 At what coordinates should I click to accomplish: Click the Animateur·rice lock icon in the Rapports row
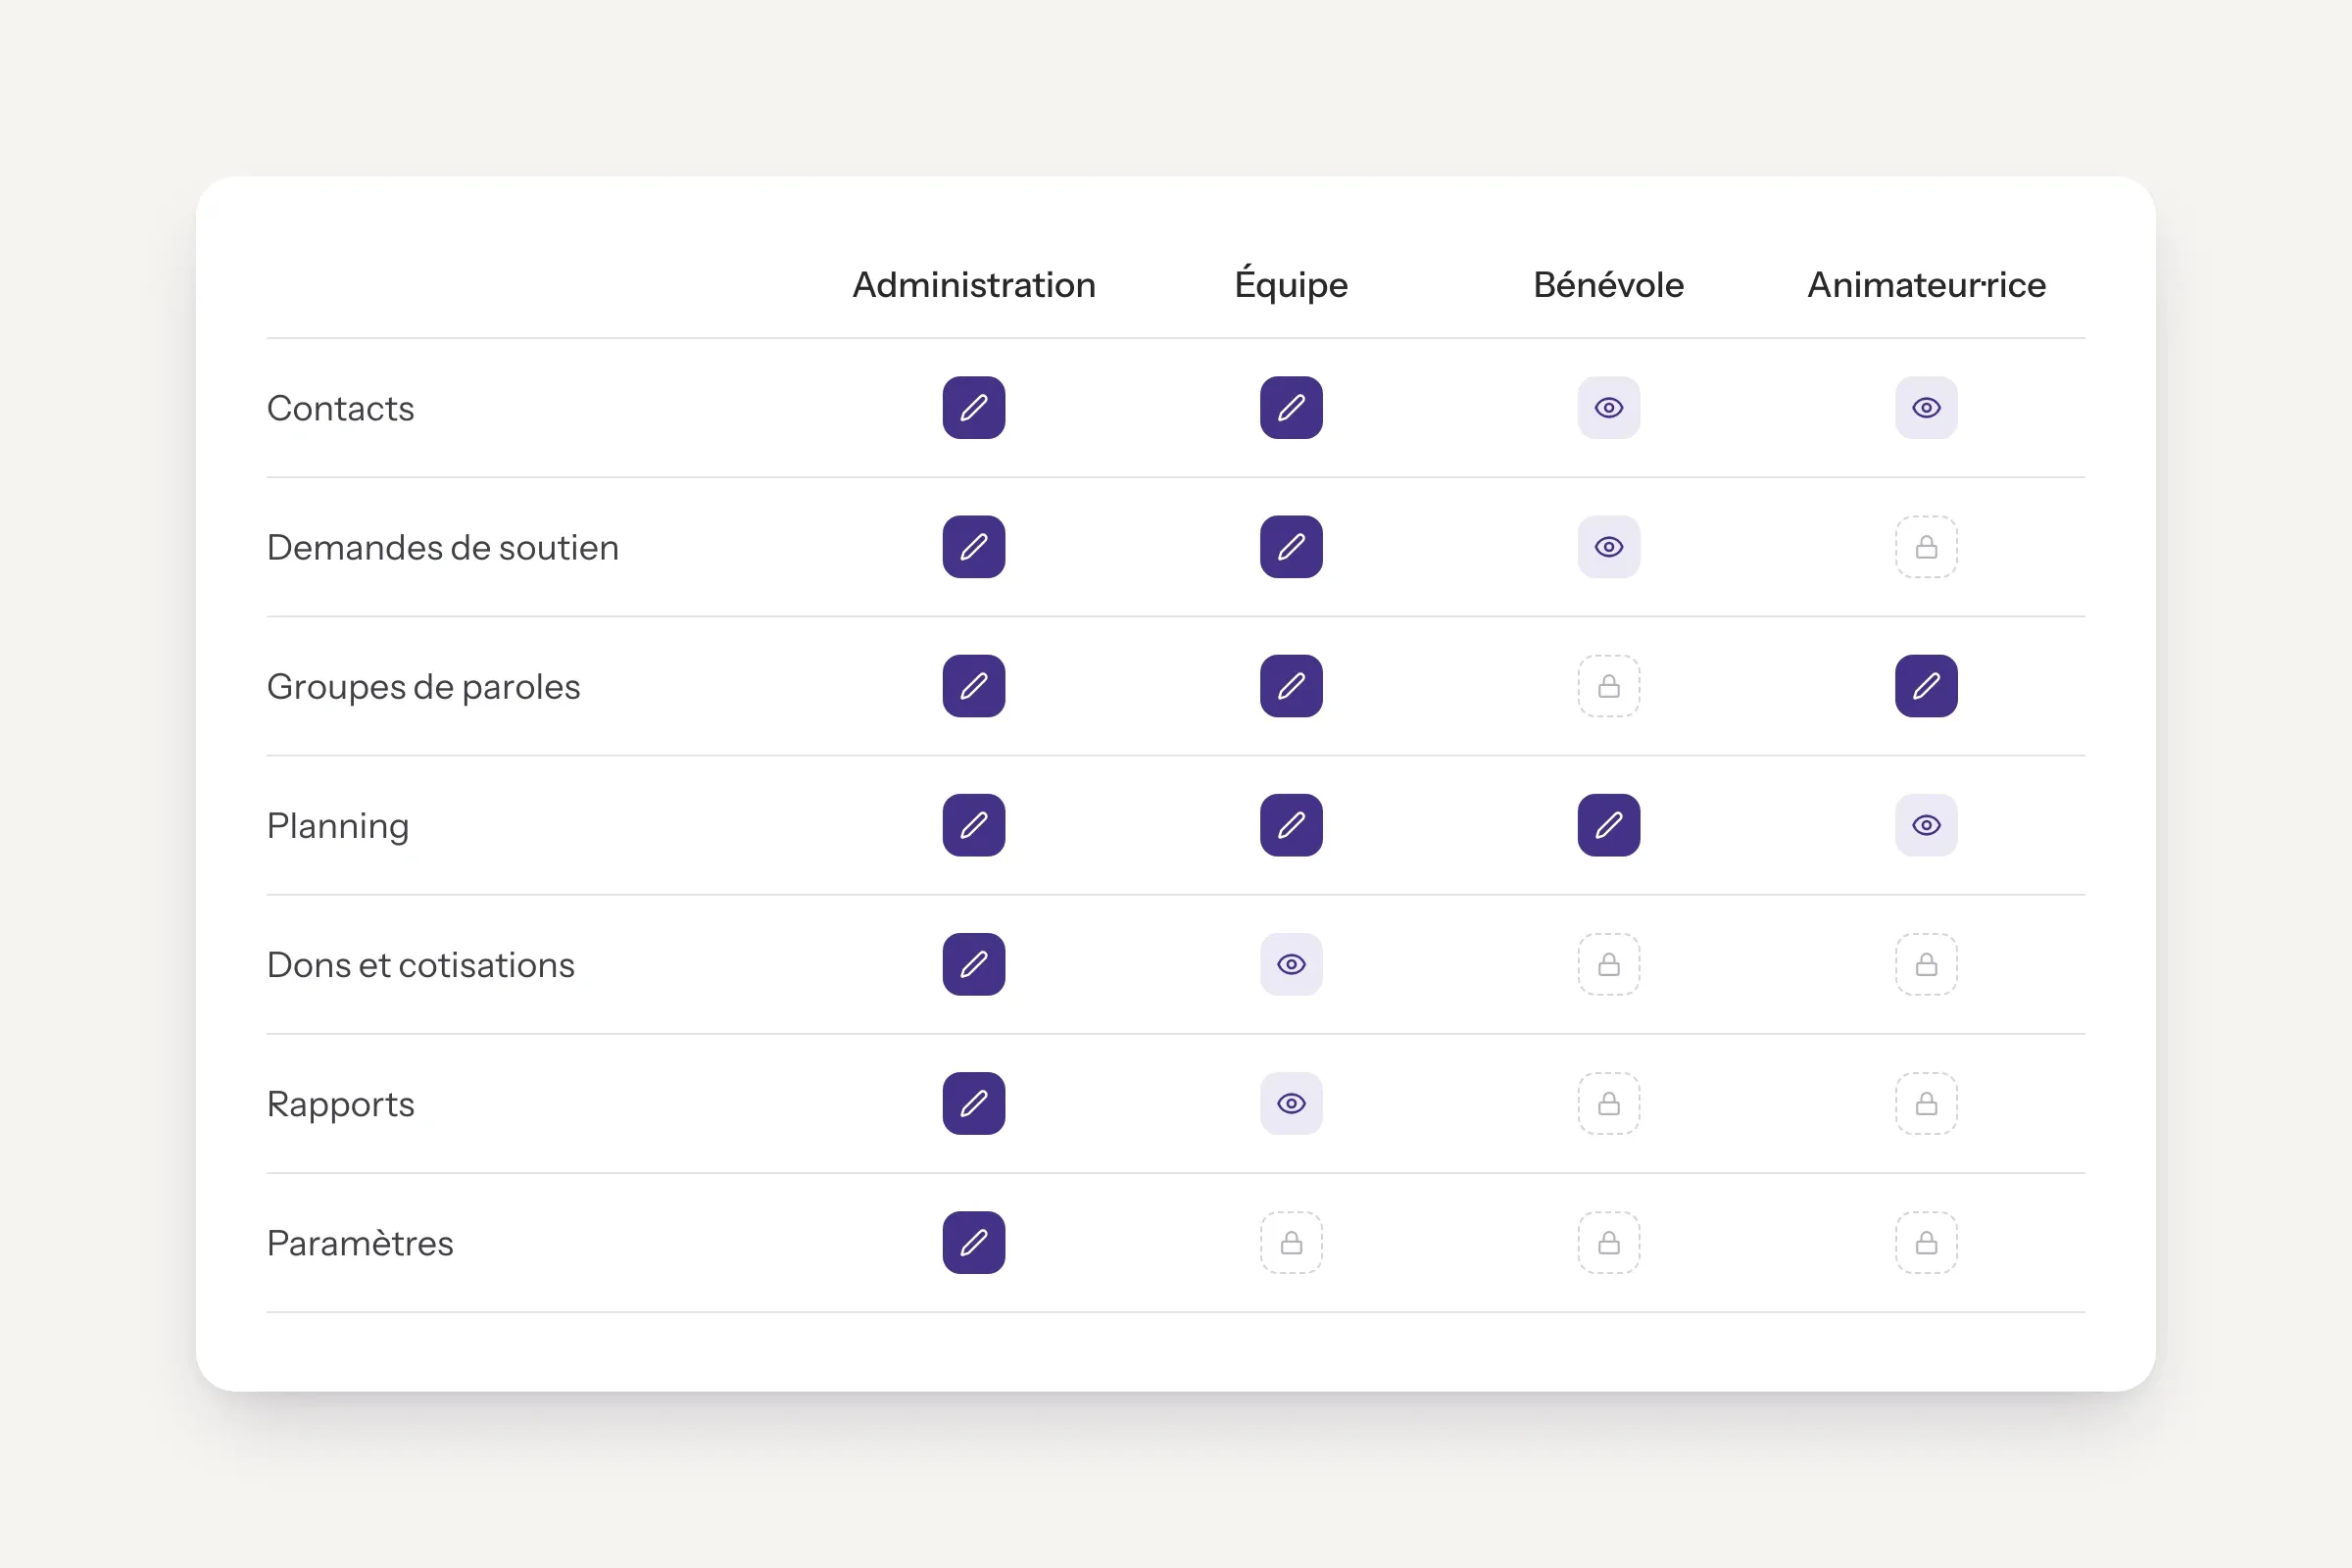point(1926,1102)
